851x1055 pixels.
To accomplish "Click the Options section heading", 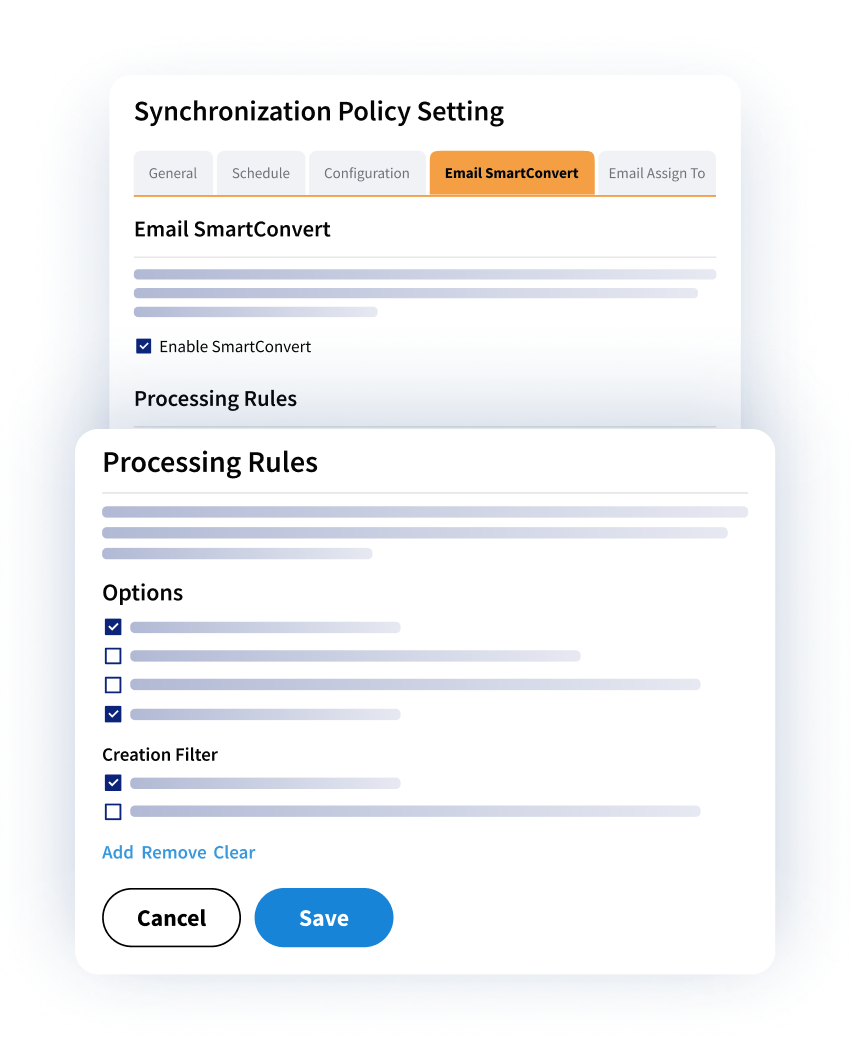I will coord(143,592).
